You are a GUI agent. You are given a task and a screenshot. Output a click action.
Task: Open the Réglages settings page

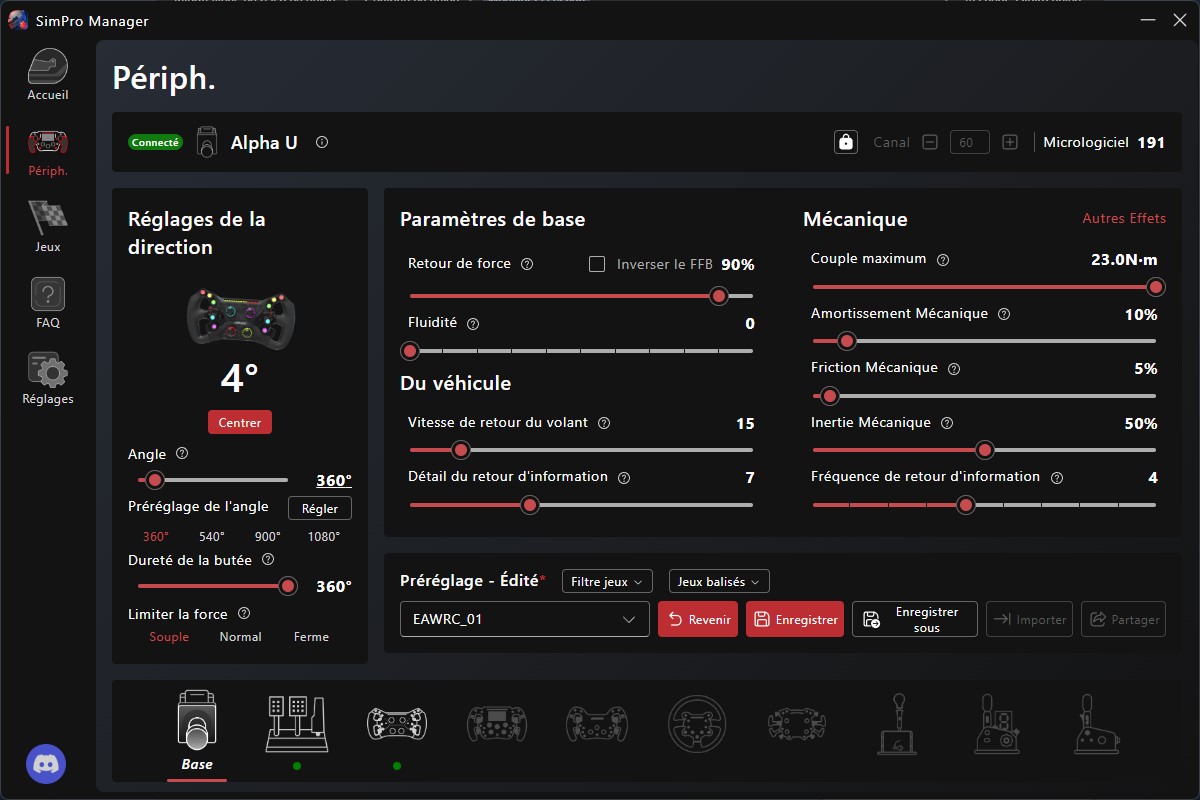(x=48, y=379)
